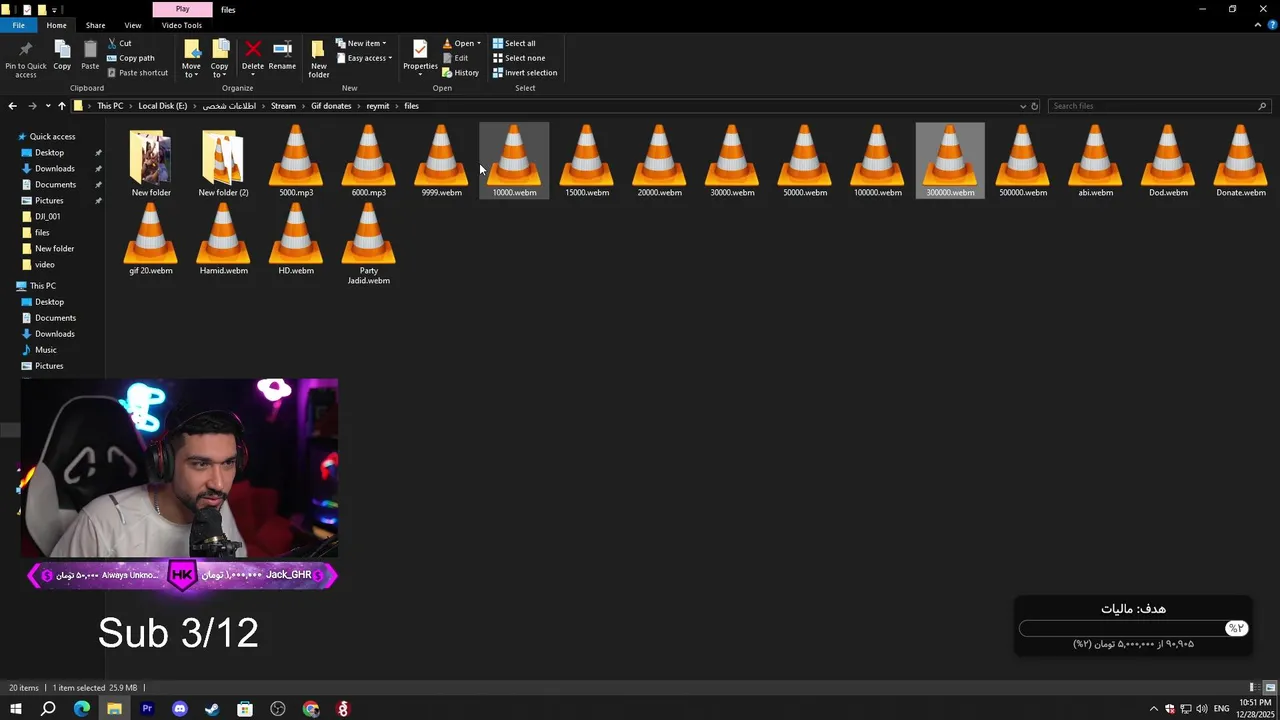Screen dimensions: 1280x720
Task: Click the Cut scissors command
Action: pos(119,43)
